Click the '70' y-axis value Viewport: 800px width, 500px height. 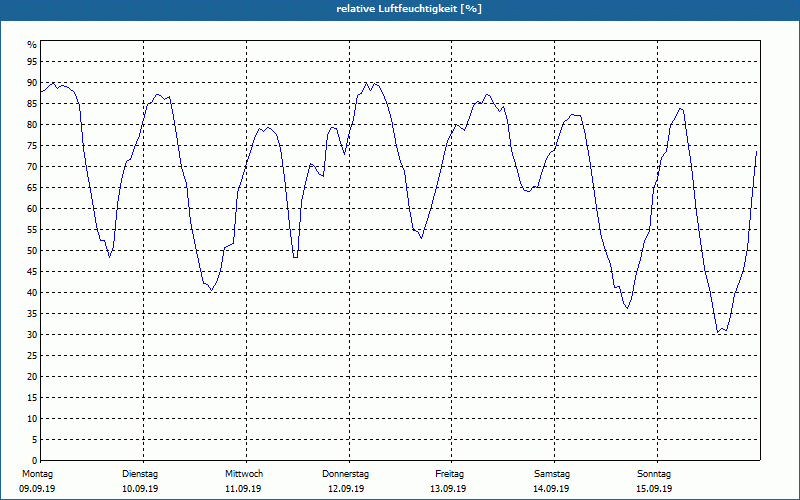coord(32,167)
